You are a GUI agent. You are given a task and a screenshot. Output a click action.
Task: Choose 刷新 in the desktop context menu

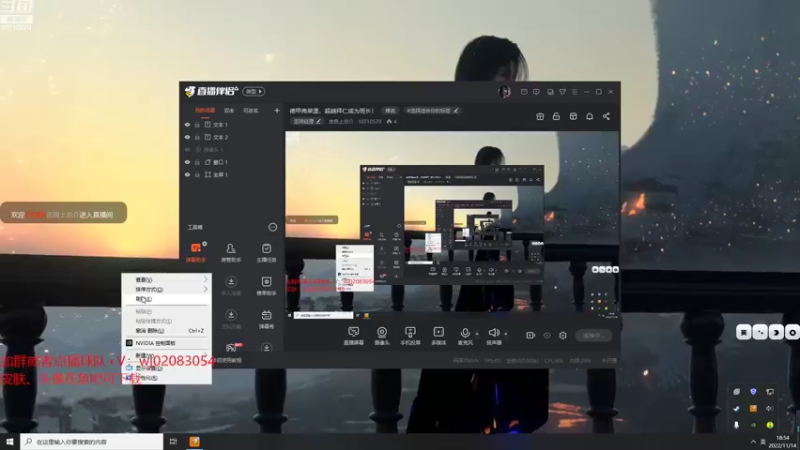click(166, 299)
